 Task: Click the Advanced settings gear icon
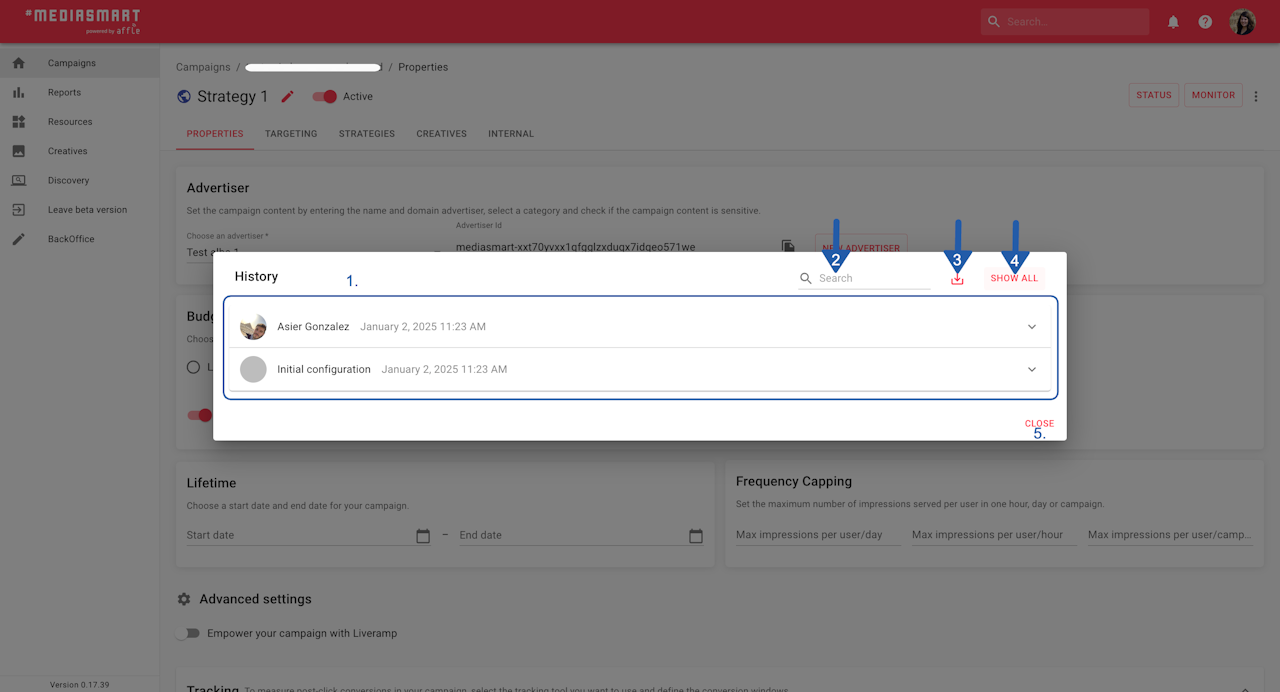tap(184, 599)
